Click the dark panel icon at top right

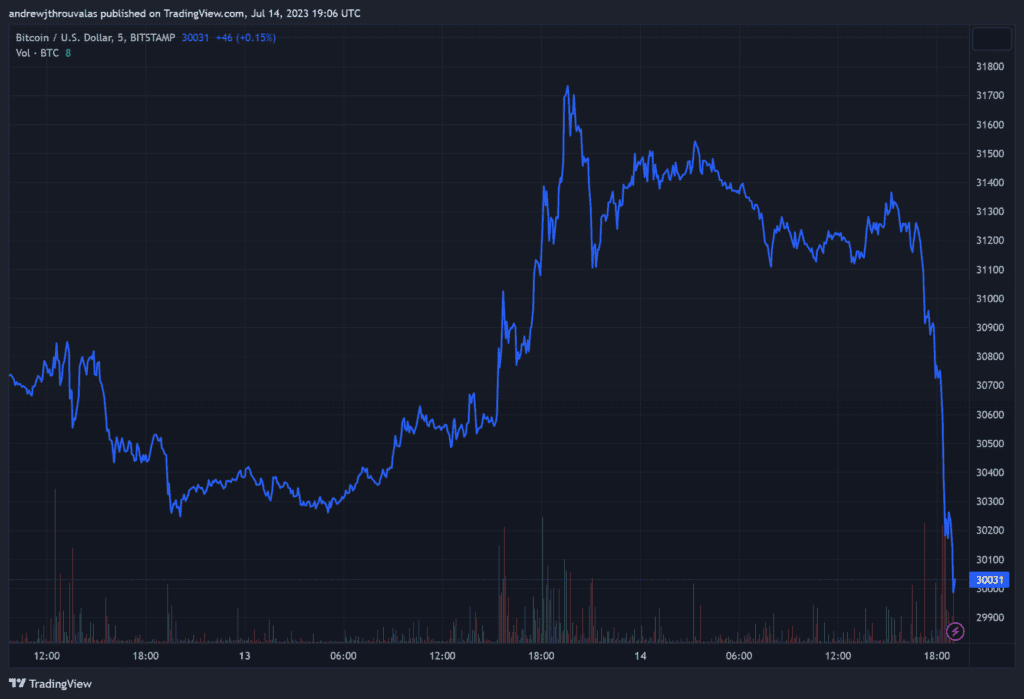(992, 39)
